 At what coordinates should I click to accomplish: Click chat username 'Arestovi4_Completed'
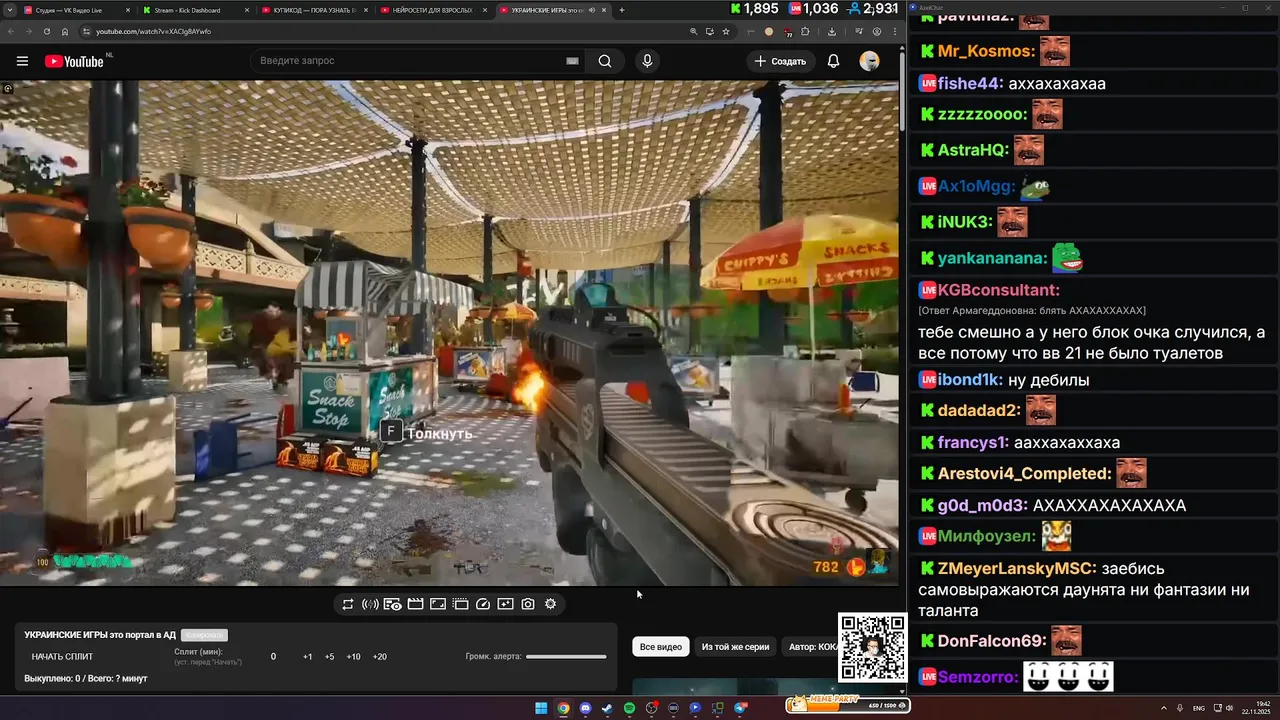pyautogui.click(x=1024, y=473)
